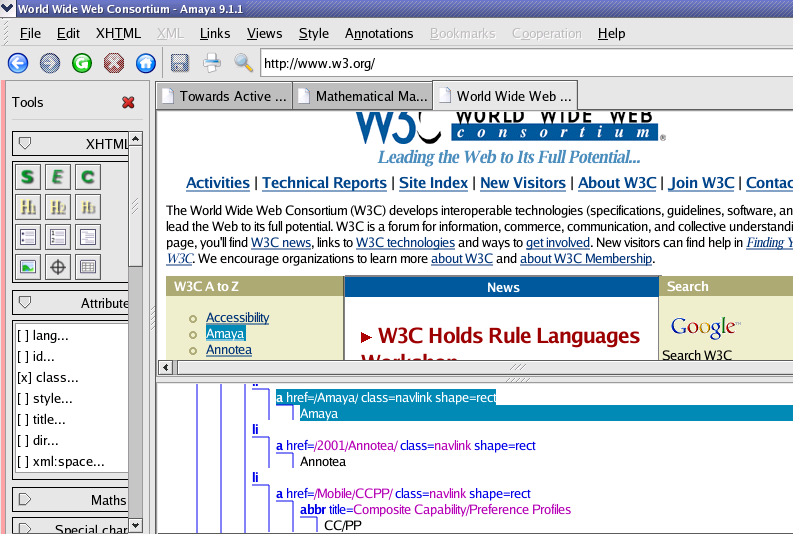The image size is (793, 534).
Task: Open the window menu icon in title bar
Action: point(7,9)
